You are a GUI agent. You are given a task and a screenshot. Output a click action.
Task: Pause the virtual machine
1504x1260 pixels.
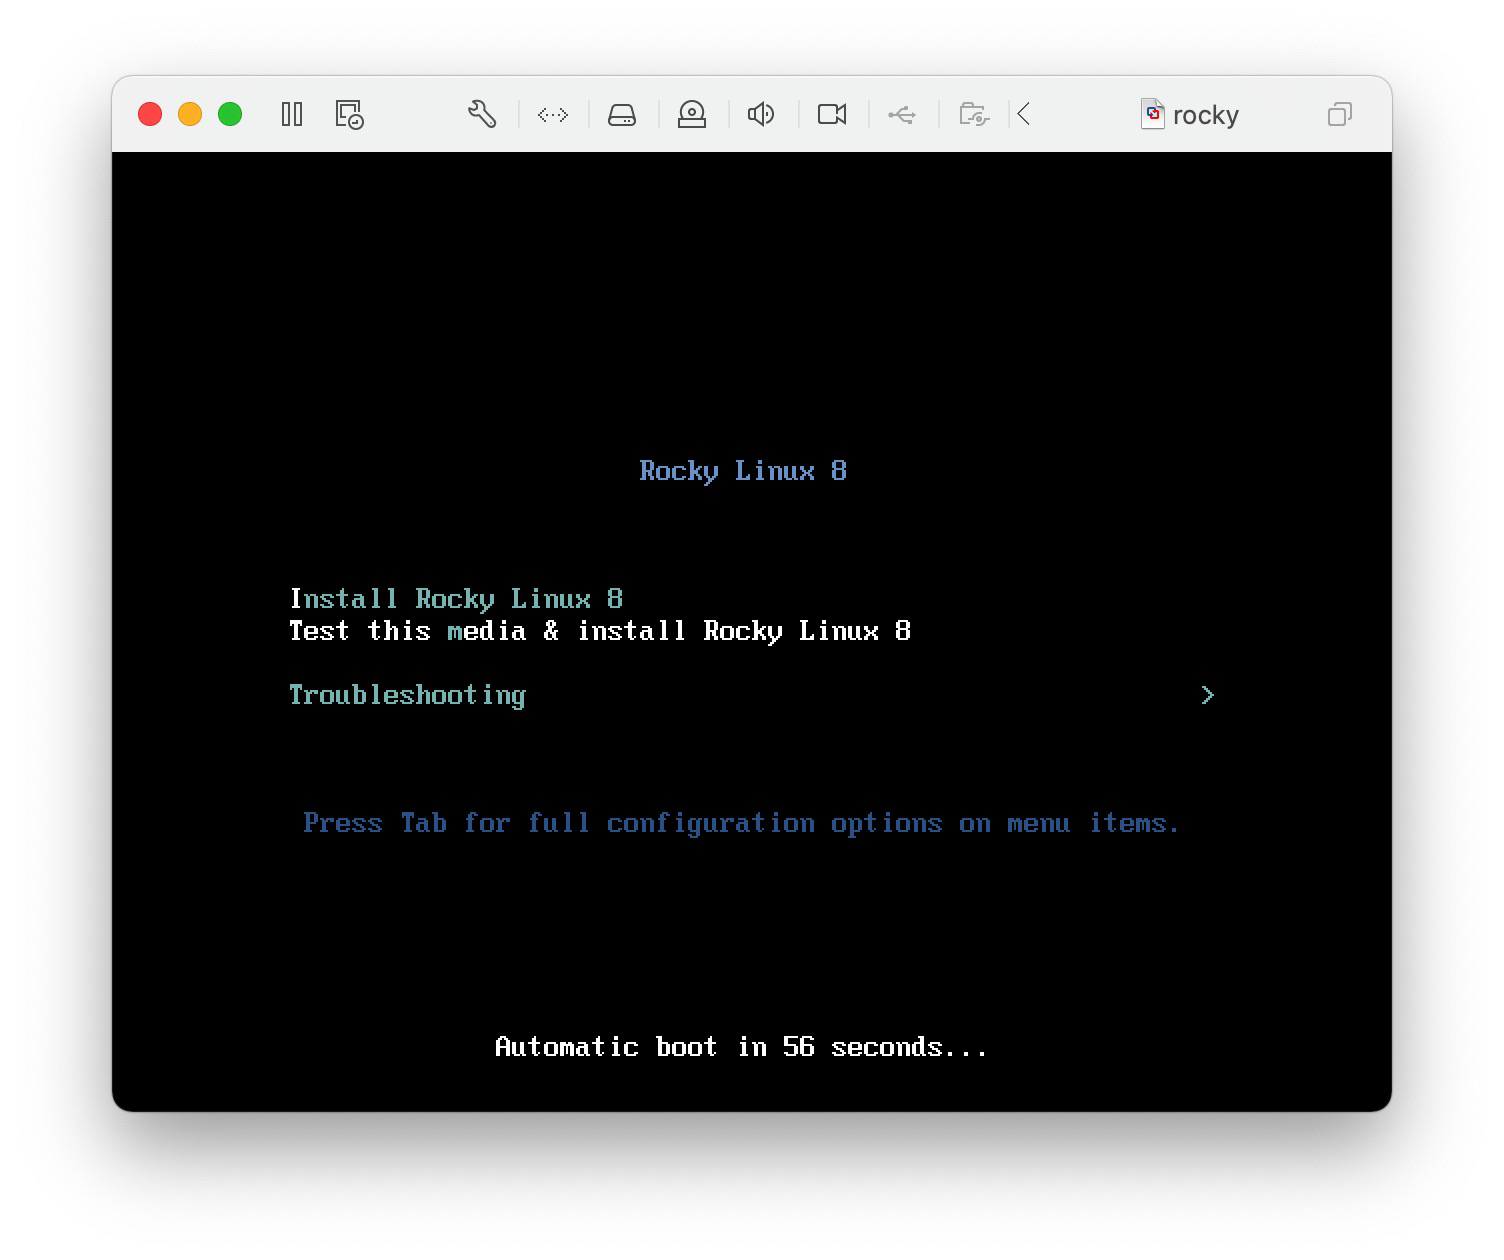point(292,114)
